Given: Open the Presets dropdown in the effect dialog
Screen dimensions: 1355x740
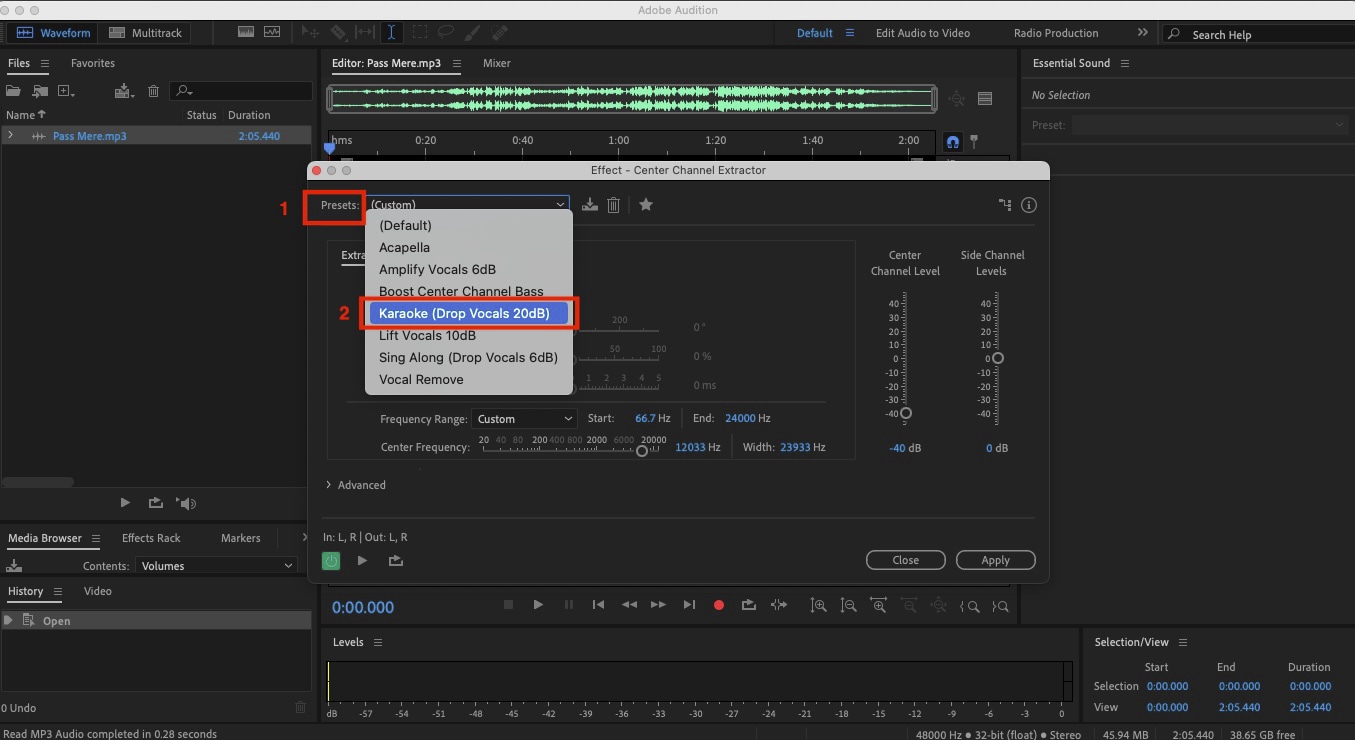Looking at the screenshot, I should point(468,204).
